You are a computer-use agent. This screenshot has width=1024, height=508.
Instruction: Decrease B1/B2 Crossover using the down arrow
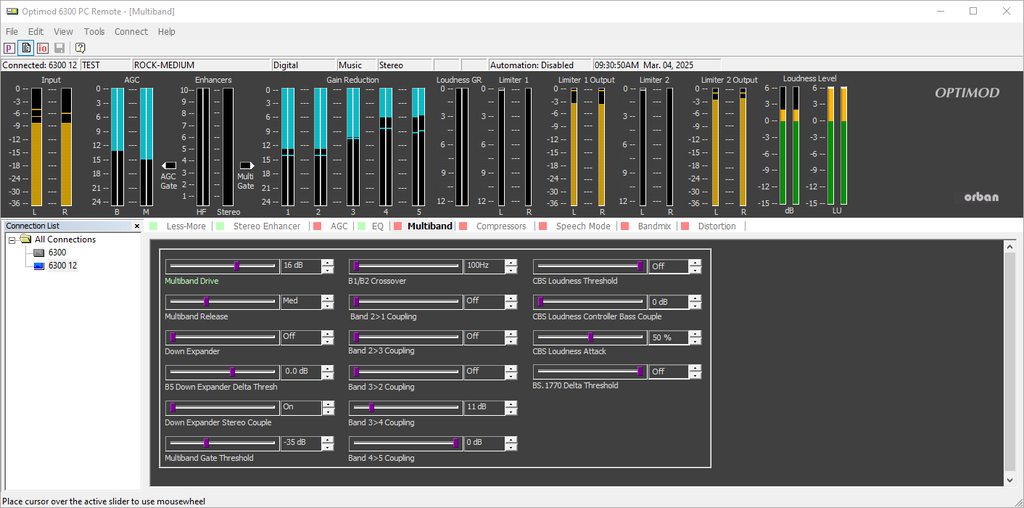[511, 270]
